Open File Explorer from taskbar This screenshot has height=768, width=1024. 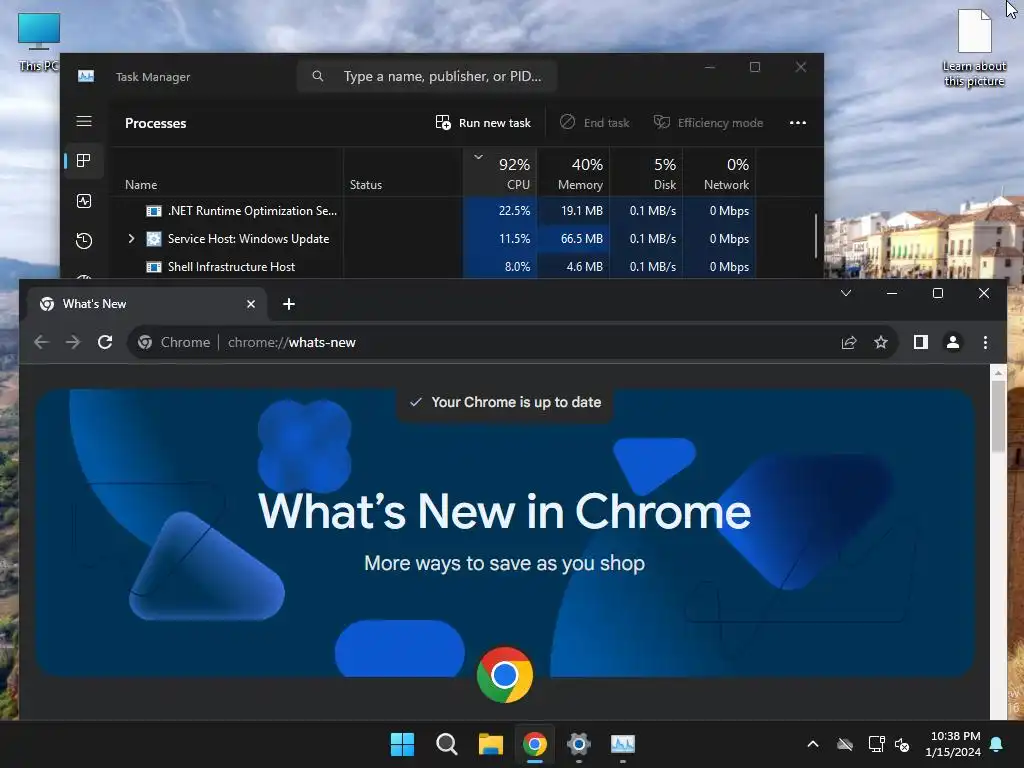[x=490, y=744]
